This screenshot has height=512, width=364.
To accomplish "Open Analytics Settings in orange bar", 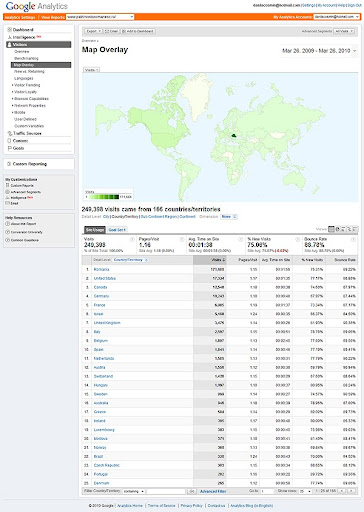I will [20, 17].
